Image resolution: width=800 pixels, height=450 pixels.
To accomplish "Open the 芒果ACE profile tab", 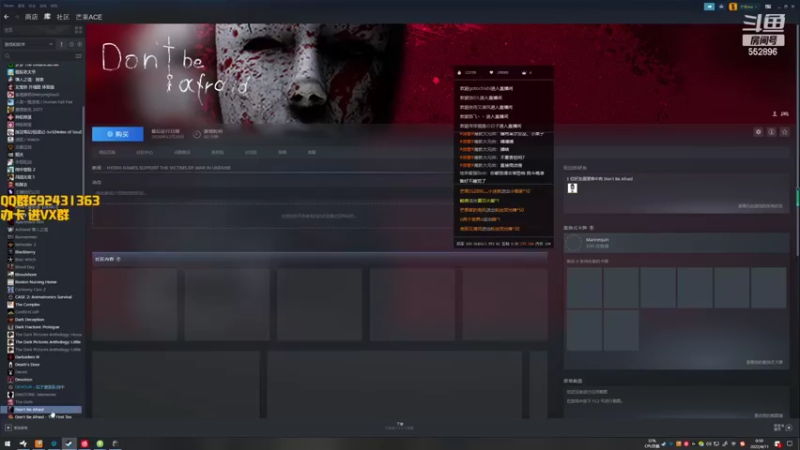I will coord(89,17).
